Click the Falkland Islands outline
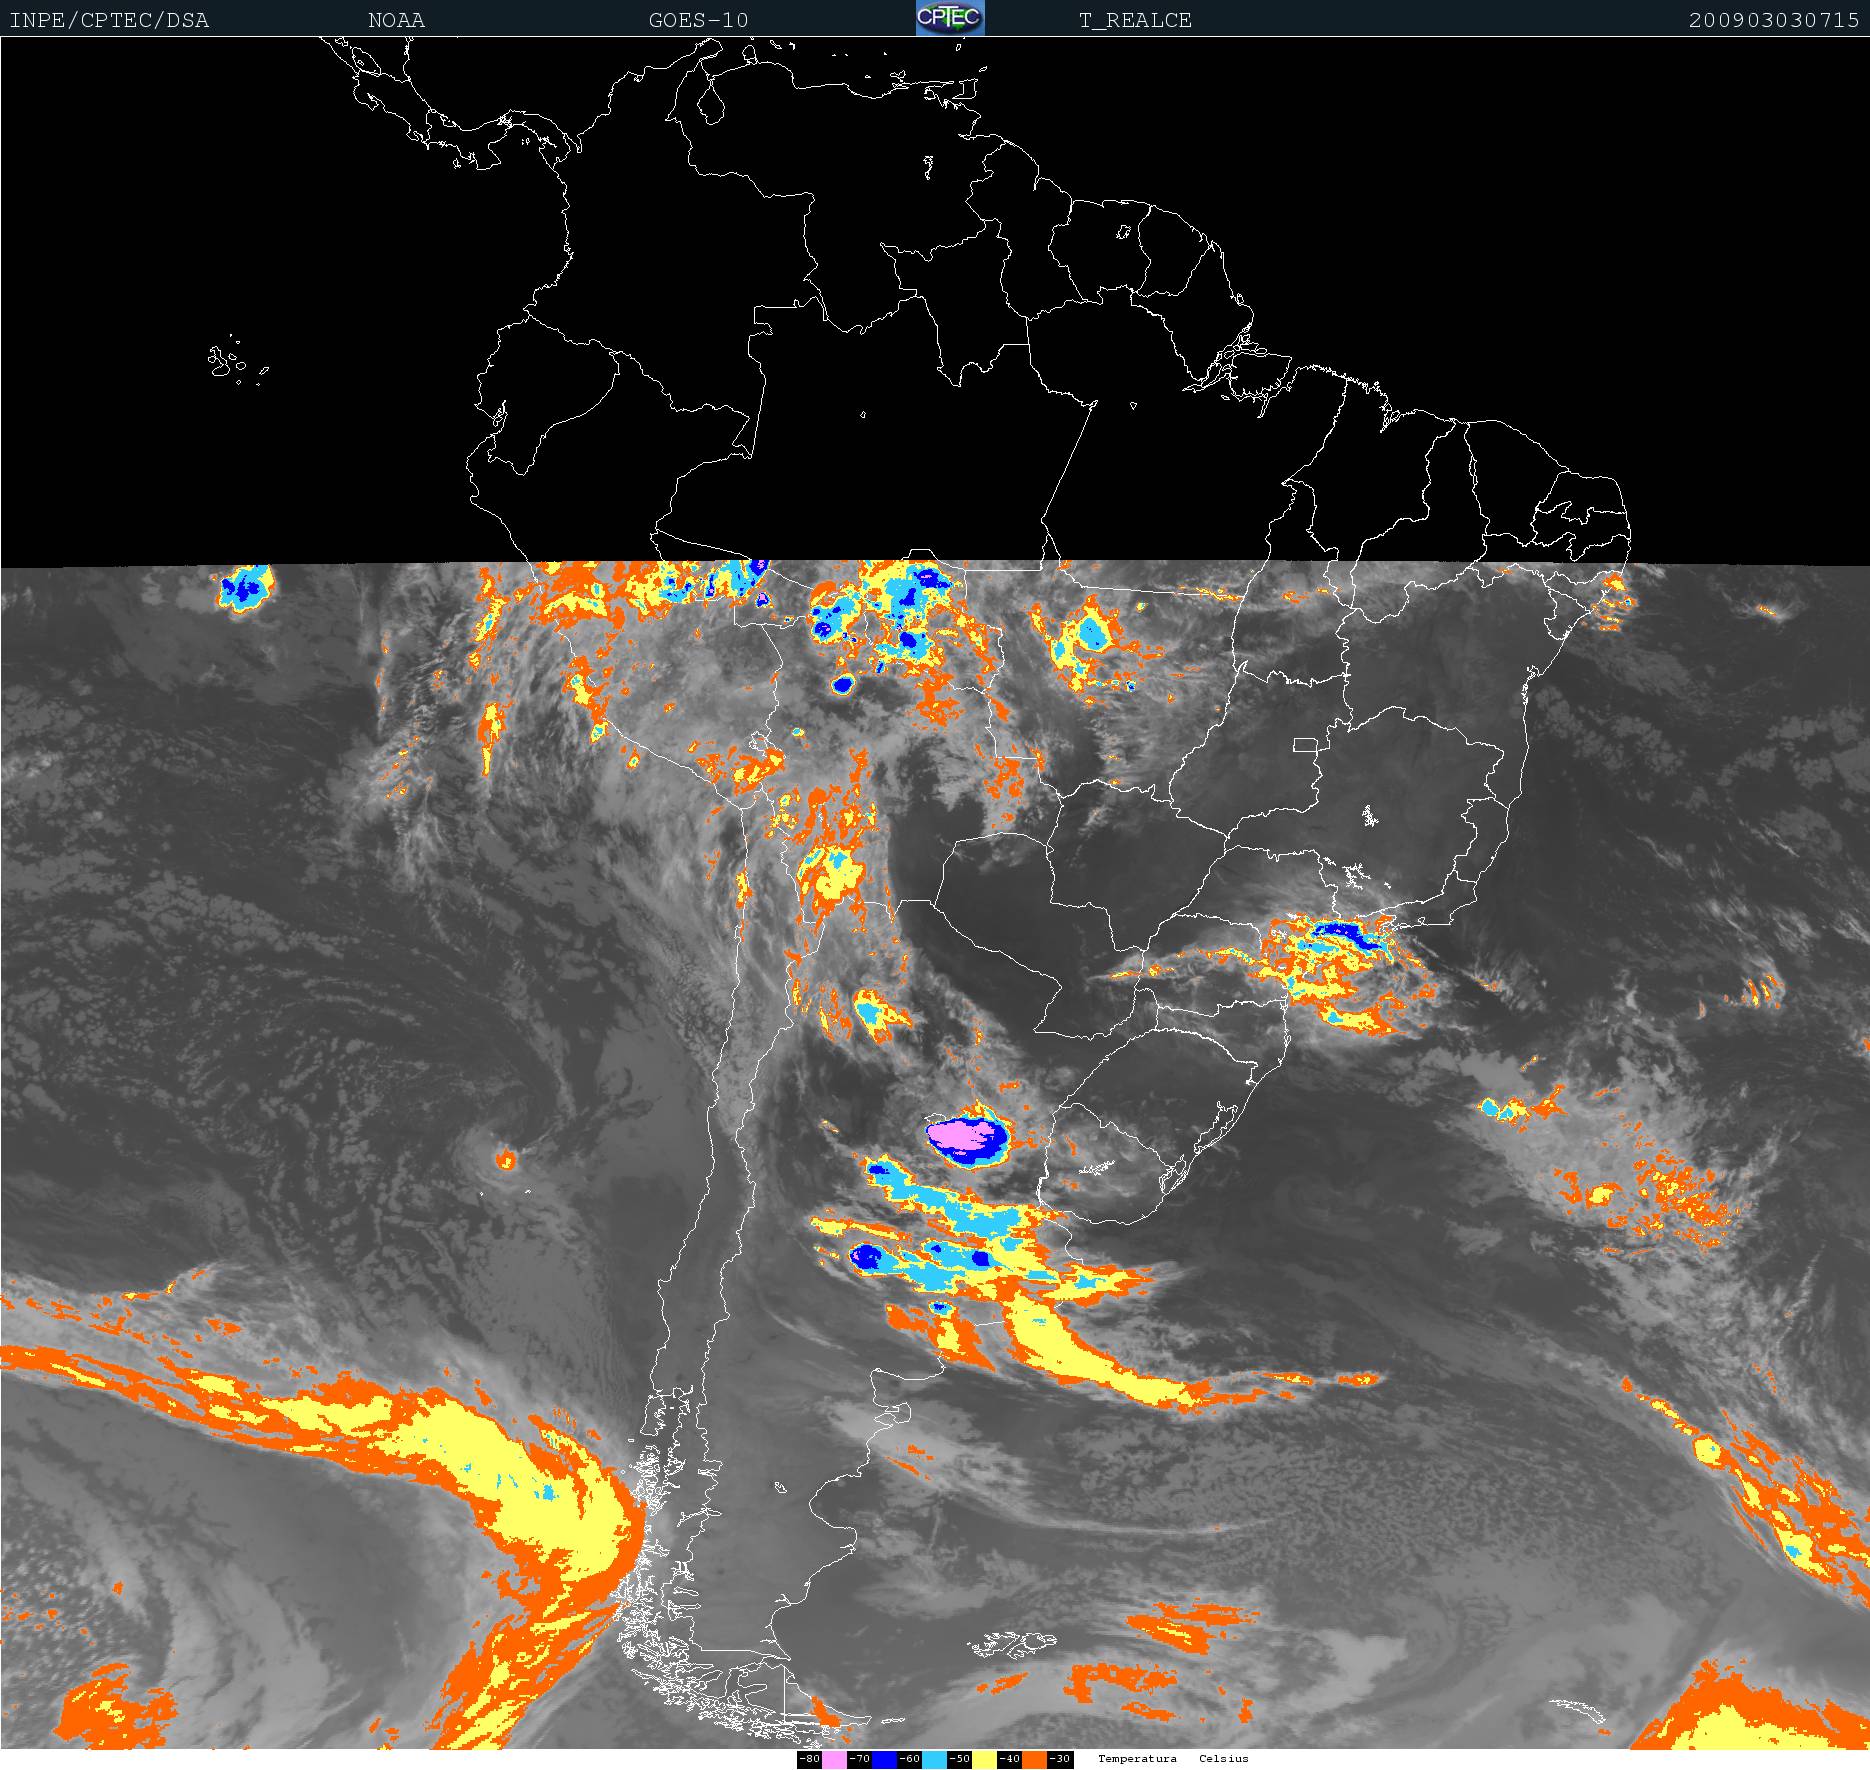The image size is (1870, 1770). (1012, 1643)
